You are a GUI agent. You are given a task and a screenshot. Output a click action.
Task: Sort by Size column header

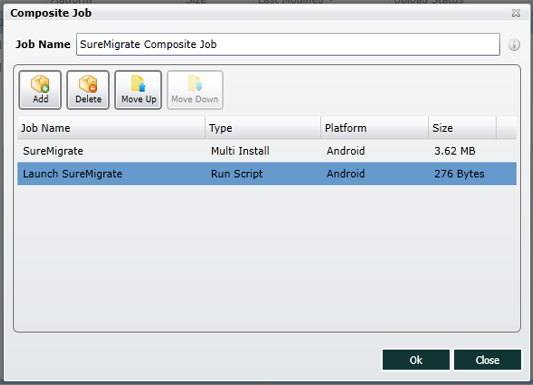(x=462, y=128)
